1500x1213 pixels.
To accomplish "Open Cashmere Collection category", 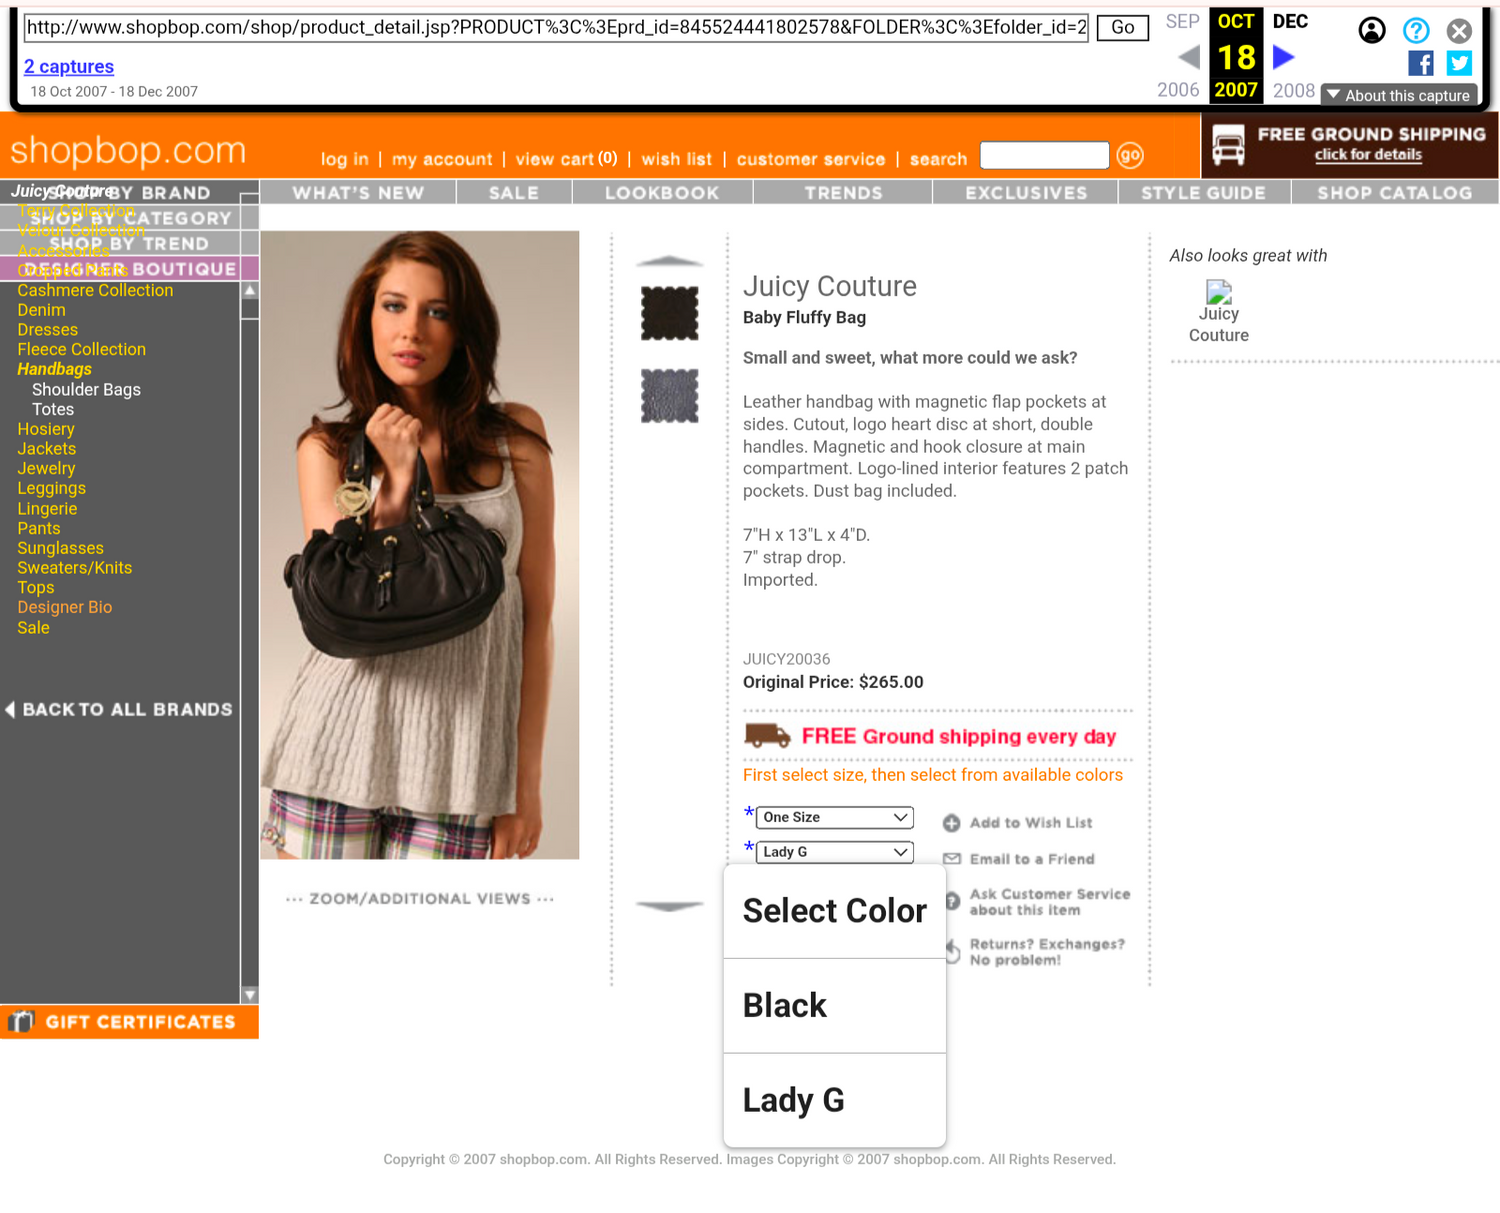I will point(95,290).
